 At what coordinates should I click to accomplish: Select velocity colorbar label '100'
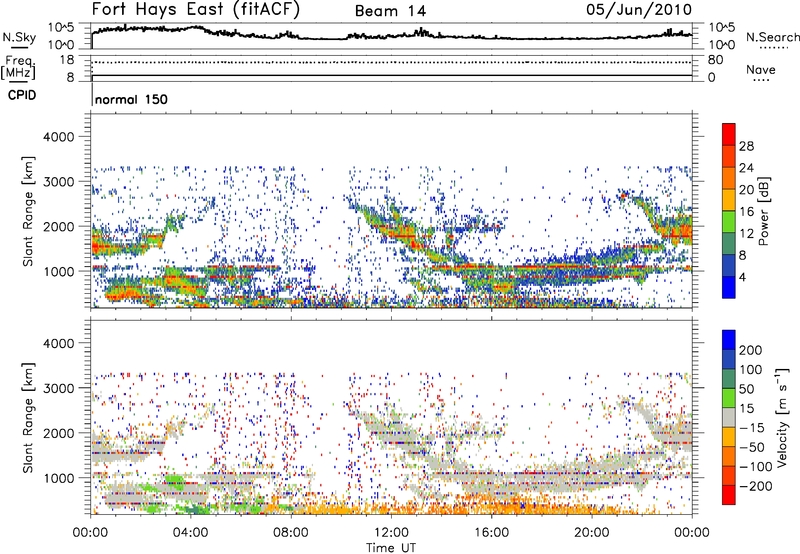pyautogui.click(x=751, y=370)
